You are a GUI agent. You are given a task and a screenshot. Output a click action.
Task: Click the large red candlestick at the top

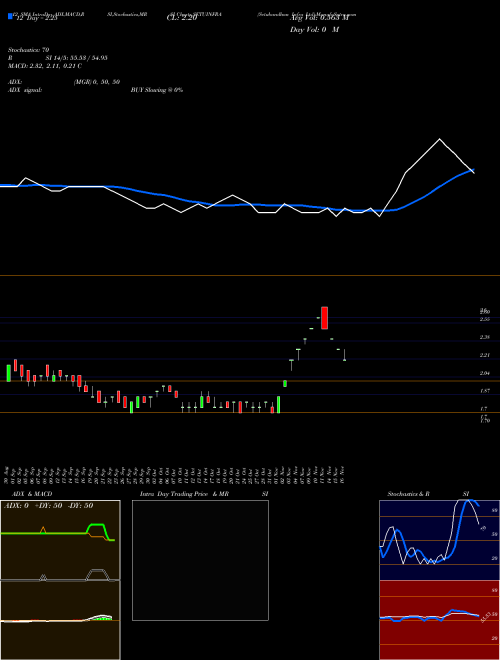324,318
